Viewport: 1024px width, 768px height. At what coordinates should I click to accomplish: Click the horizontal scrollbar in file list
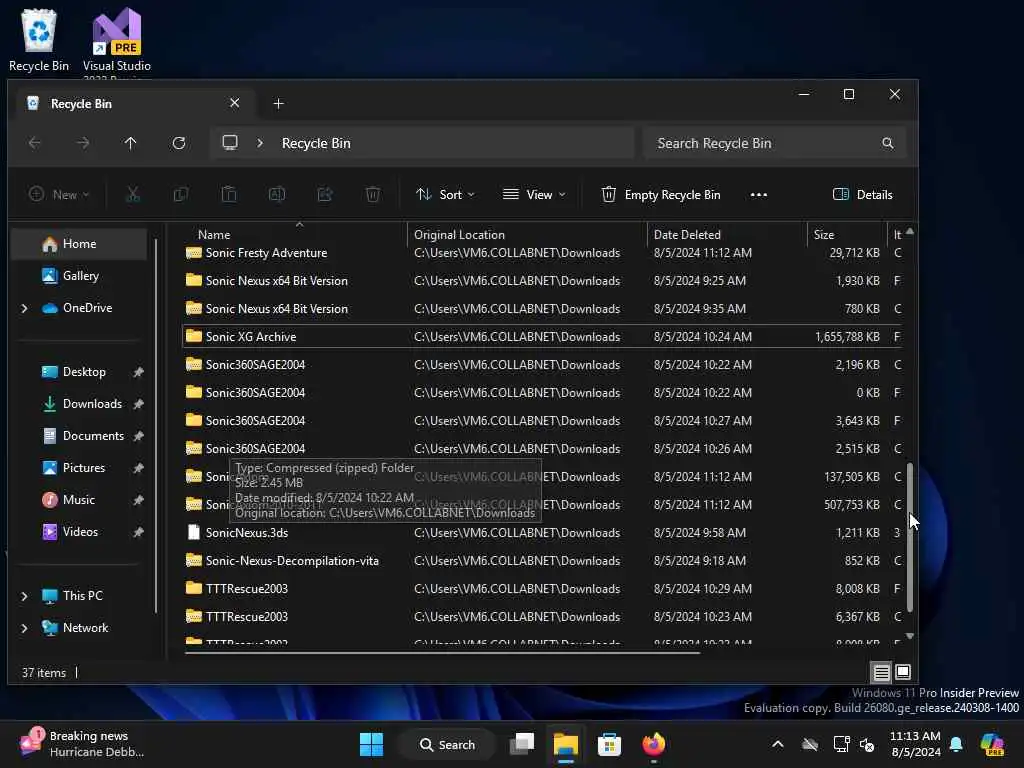pos(442,652)
